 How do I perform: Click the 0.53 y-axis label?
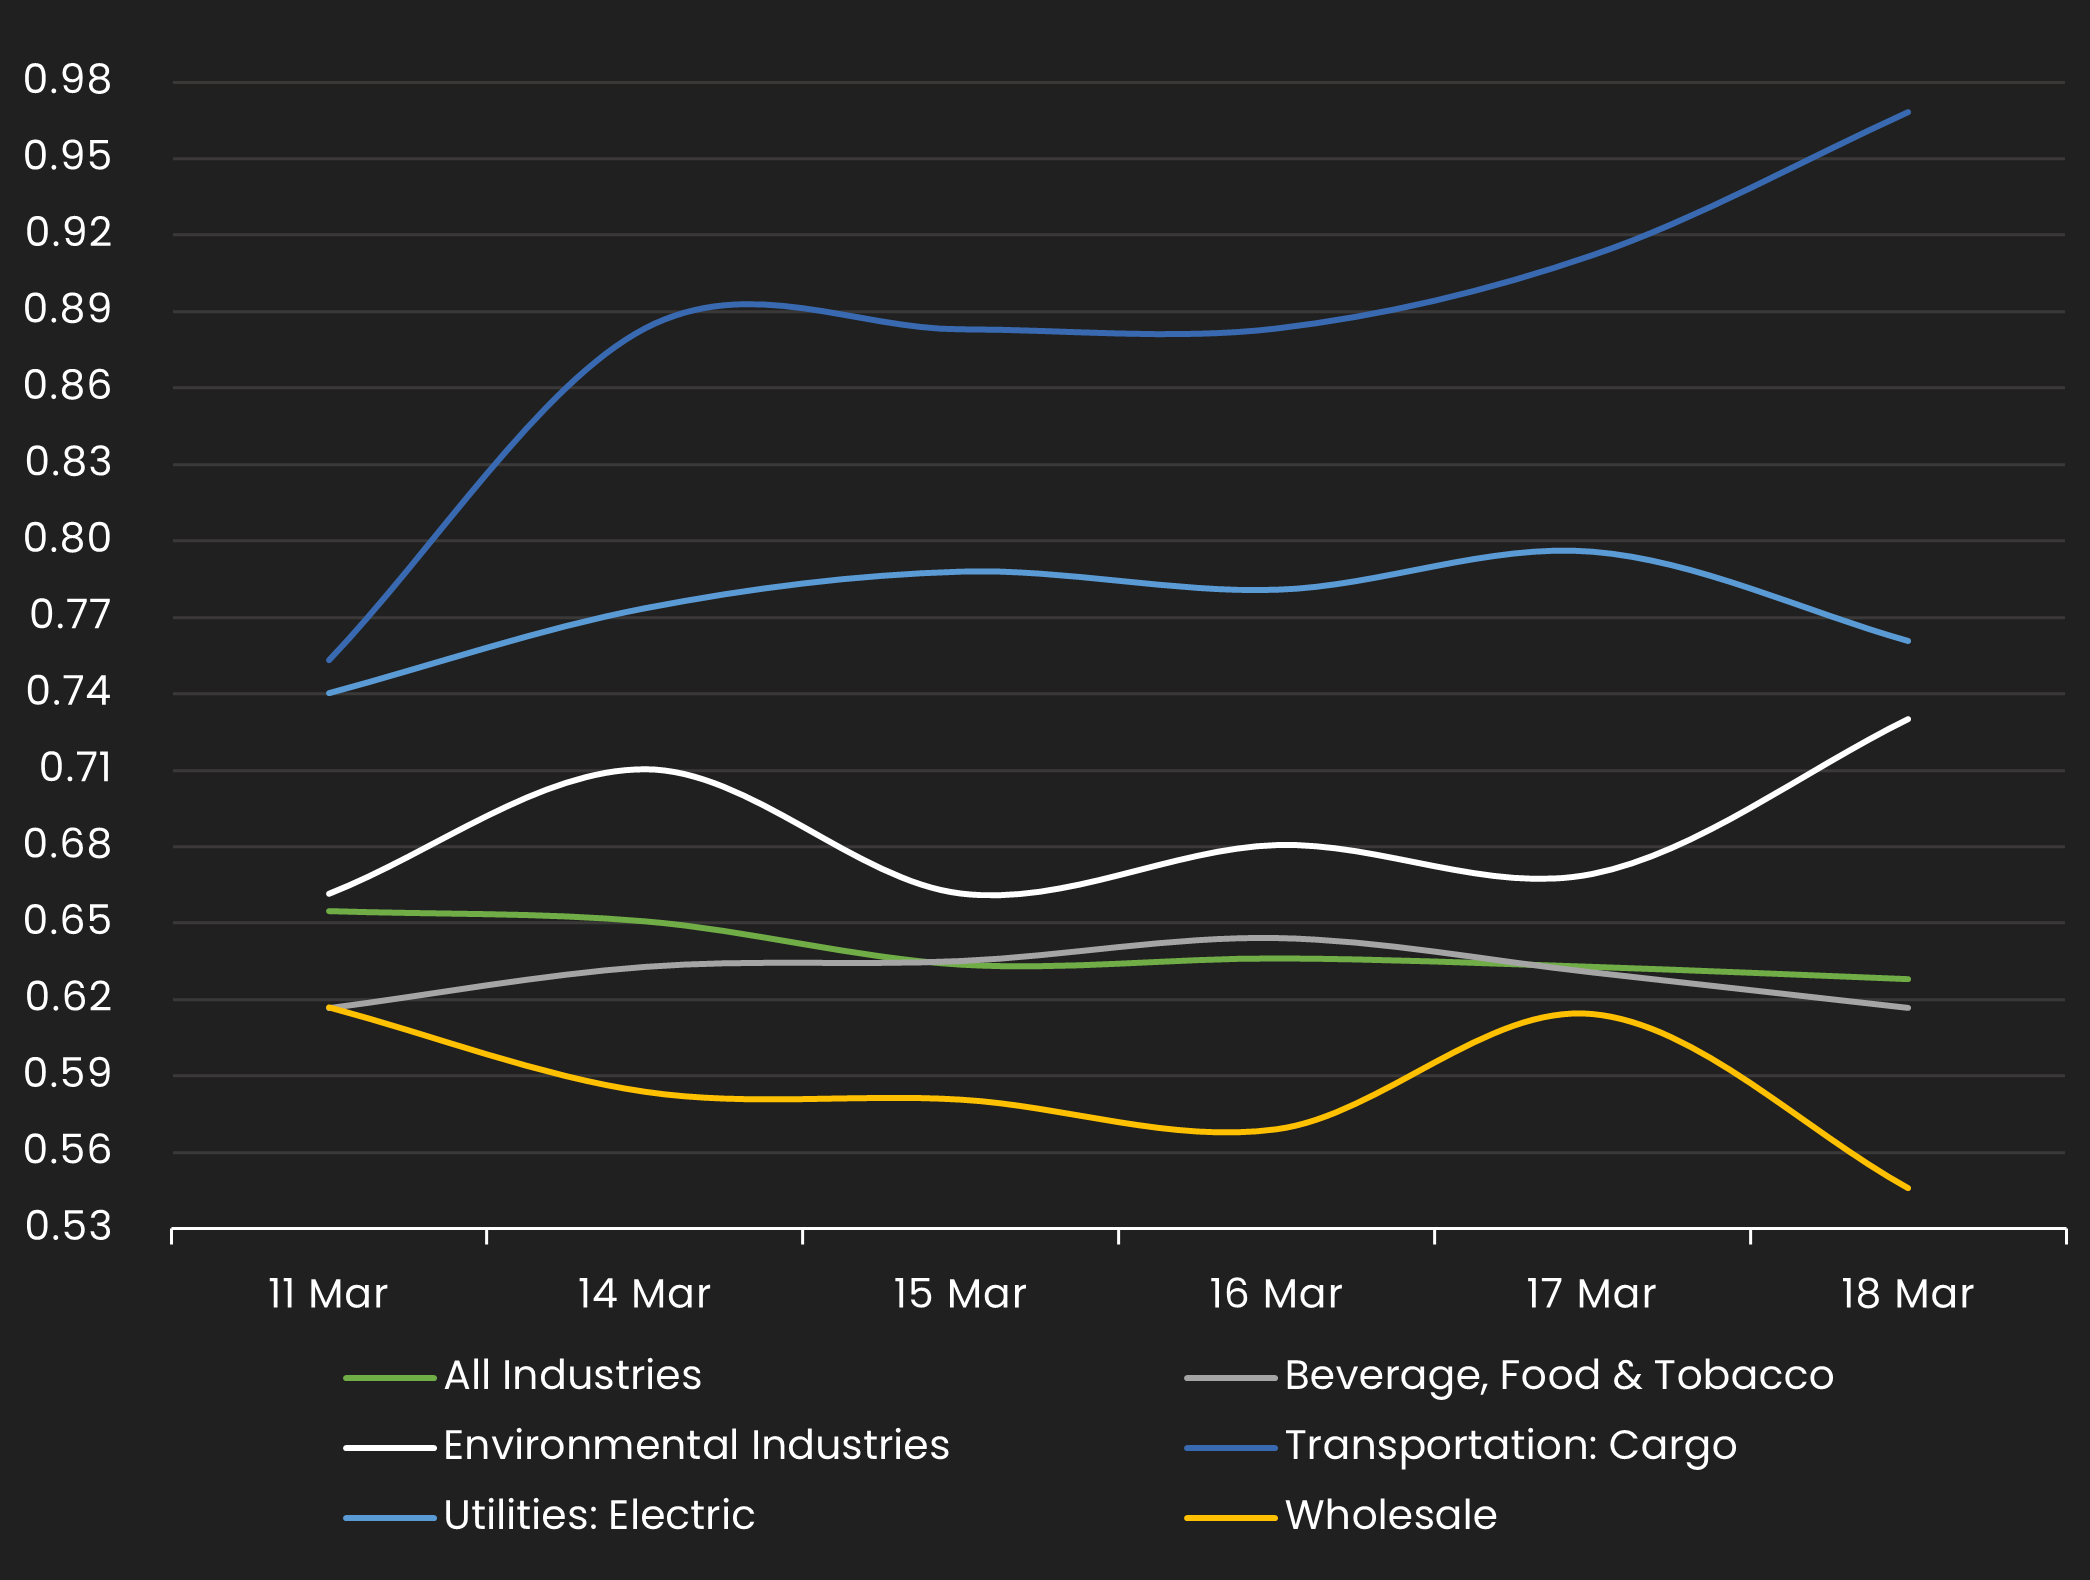coord(68,1226)
